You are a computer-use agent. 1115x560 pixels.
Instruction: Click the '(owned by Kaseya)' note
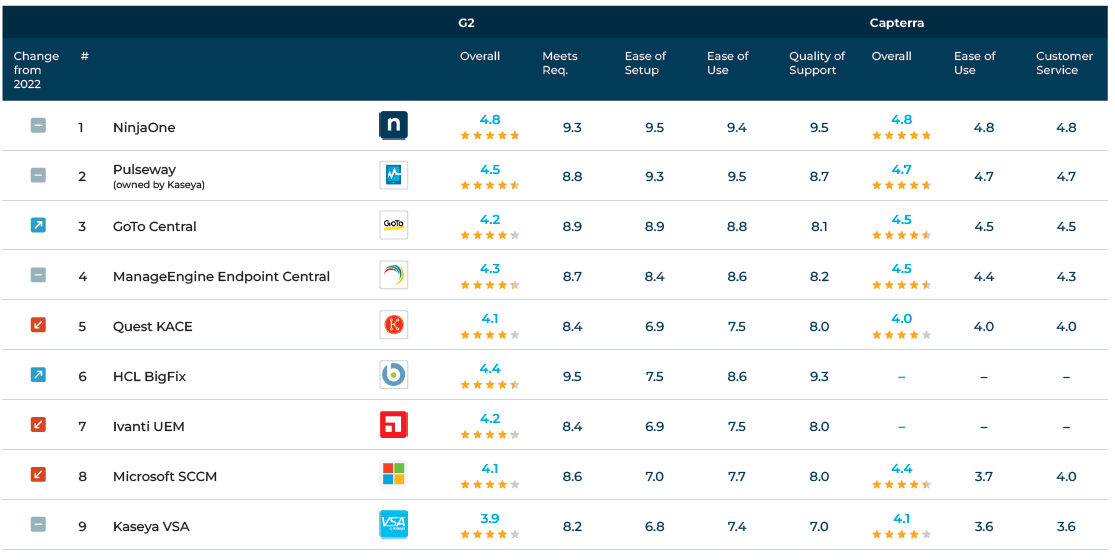click(x=159, y=185)
